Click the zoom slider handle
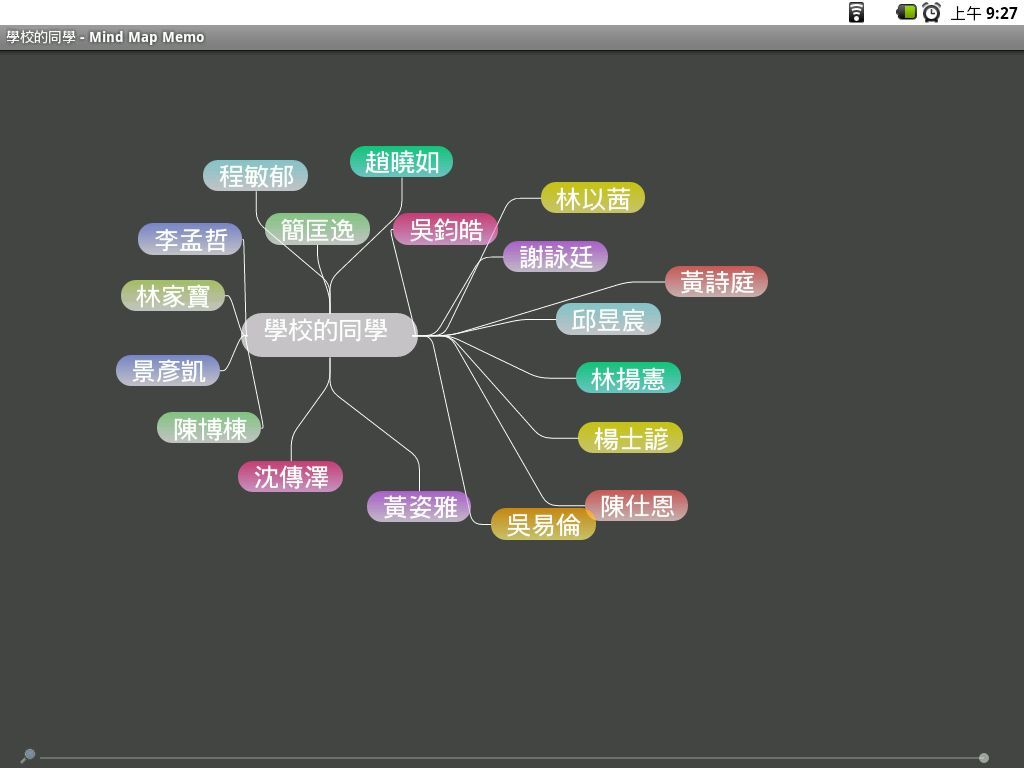 click(x=984, y=758)
